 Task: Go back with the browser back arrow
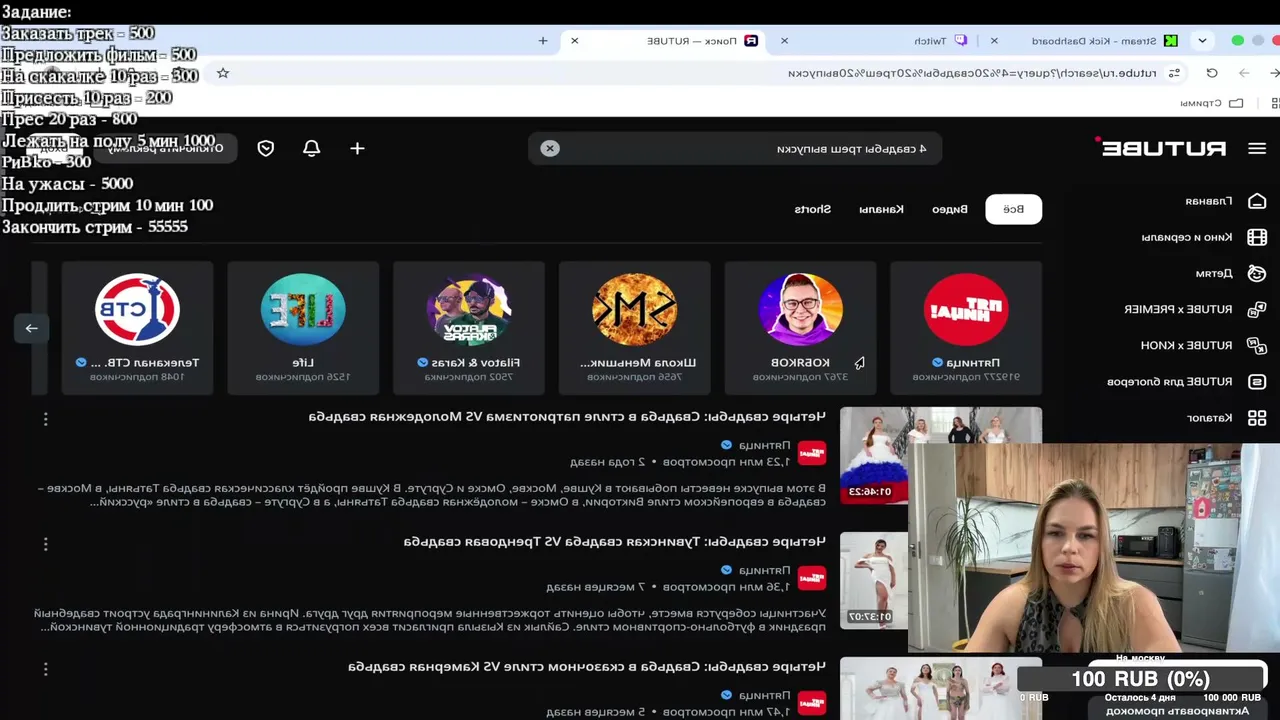1274,73
